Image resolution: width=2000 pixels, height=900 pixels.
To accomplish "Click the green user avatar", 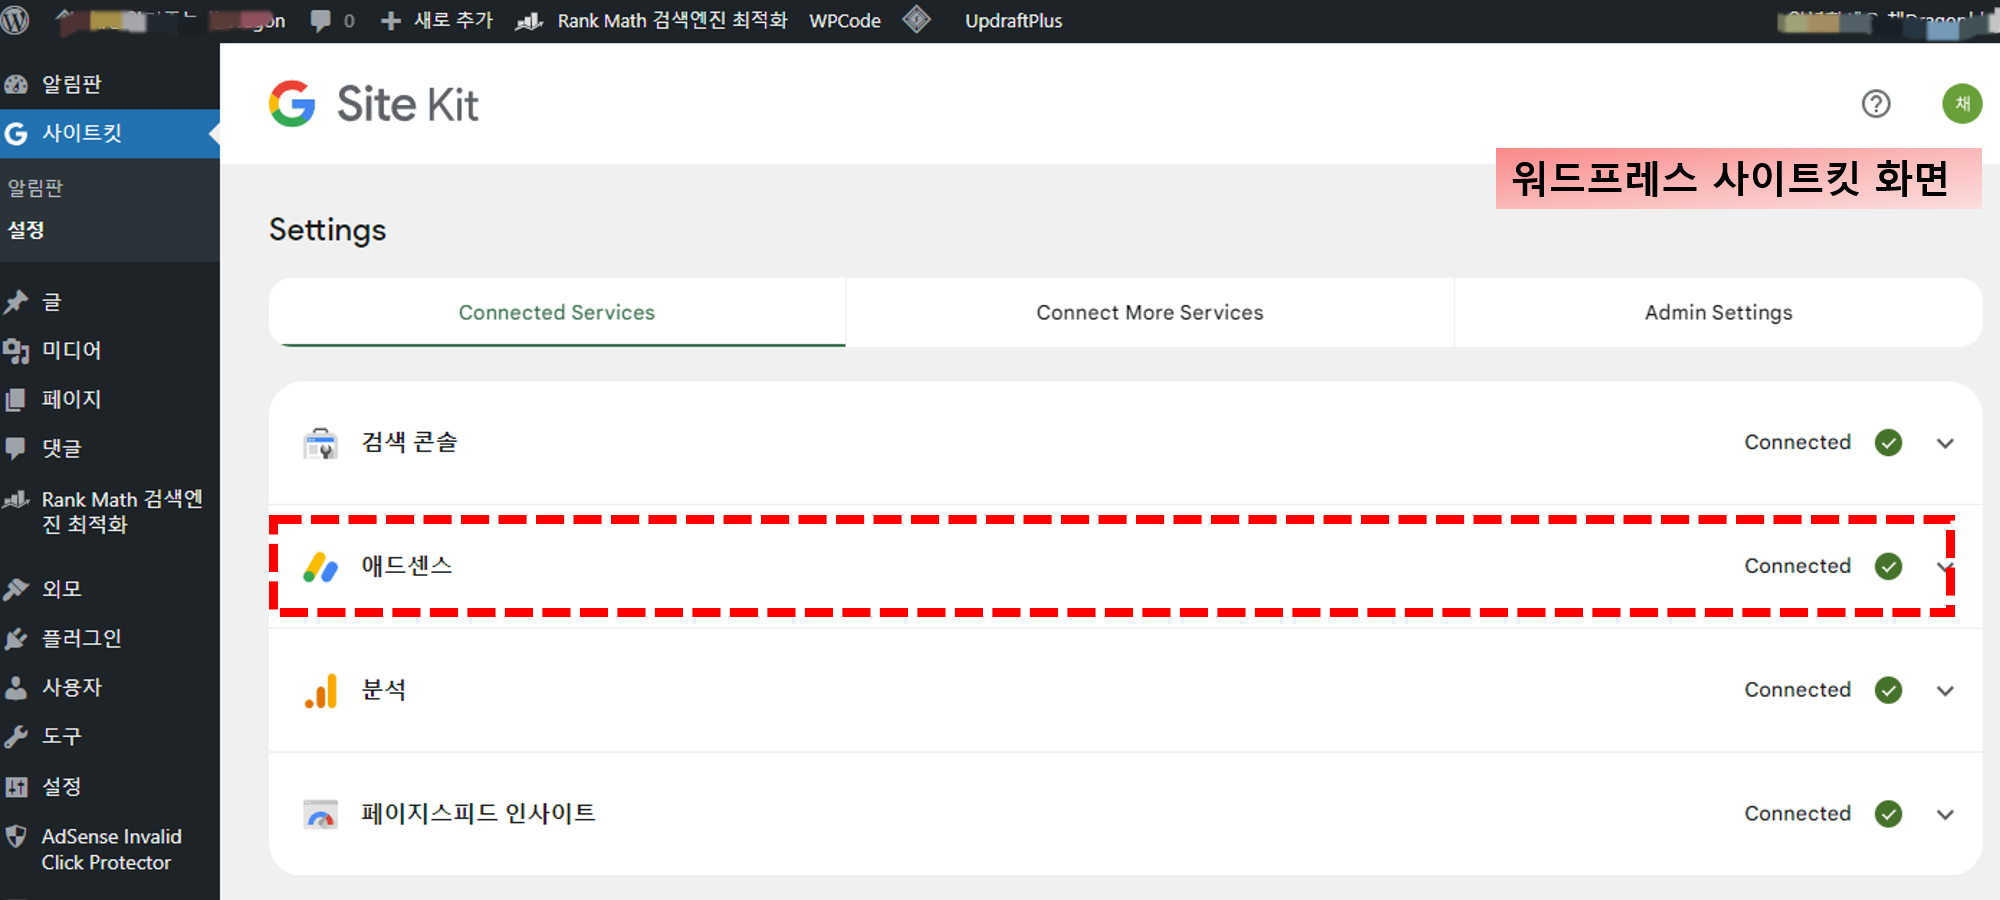I will point(1962,104).
